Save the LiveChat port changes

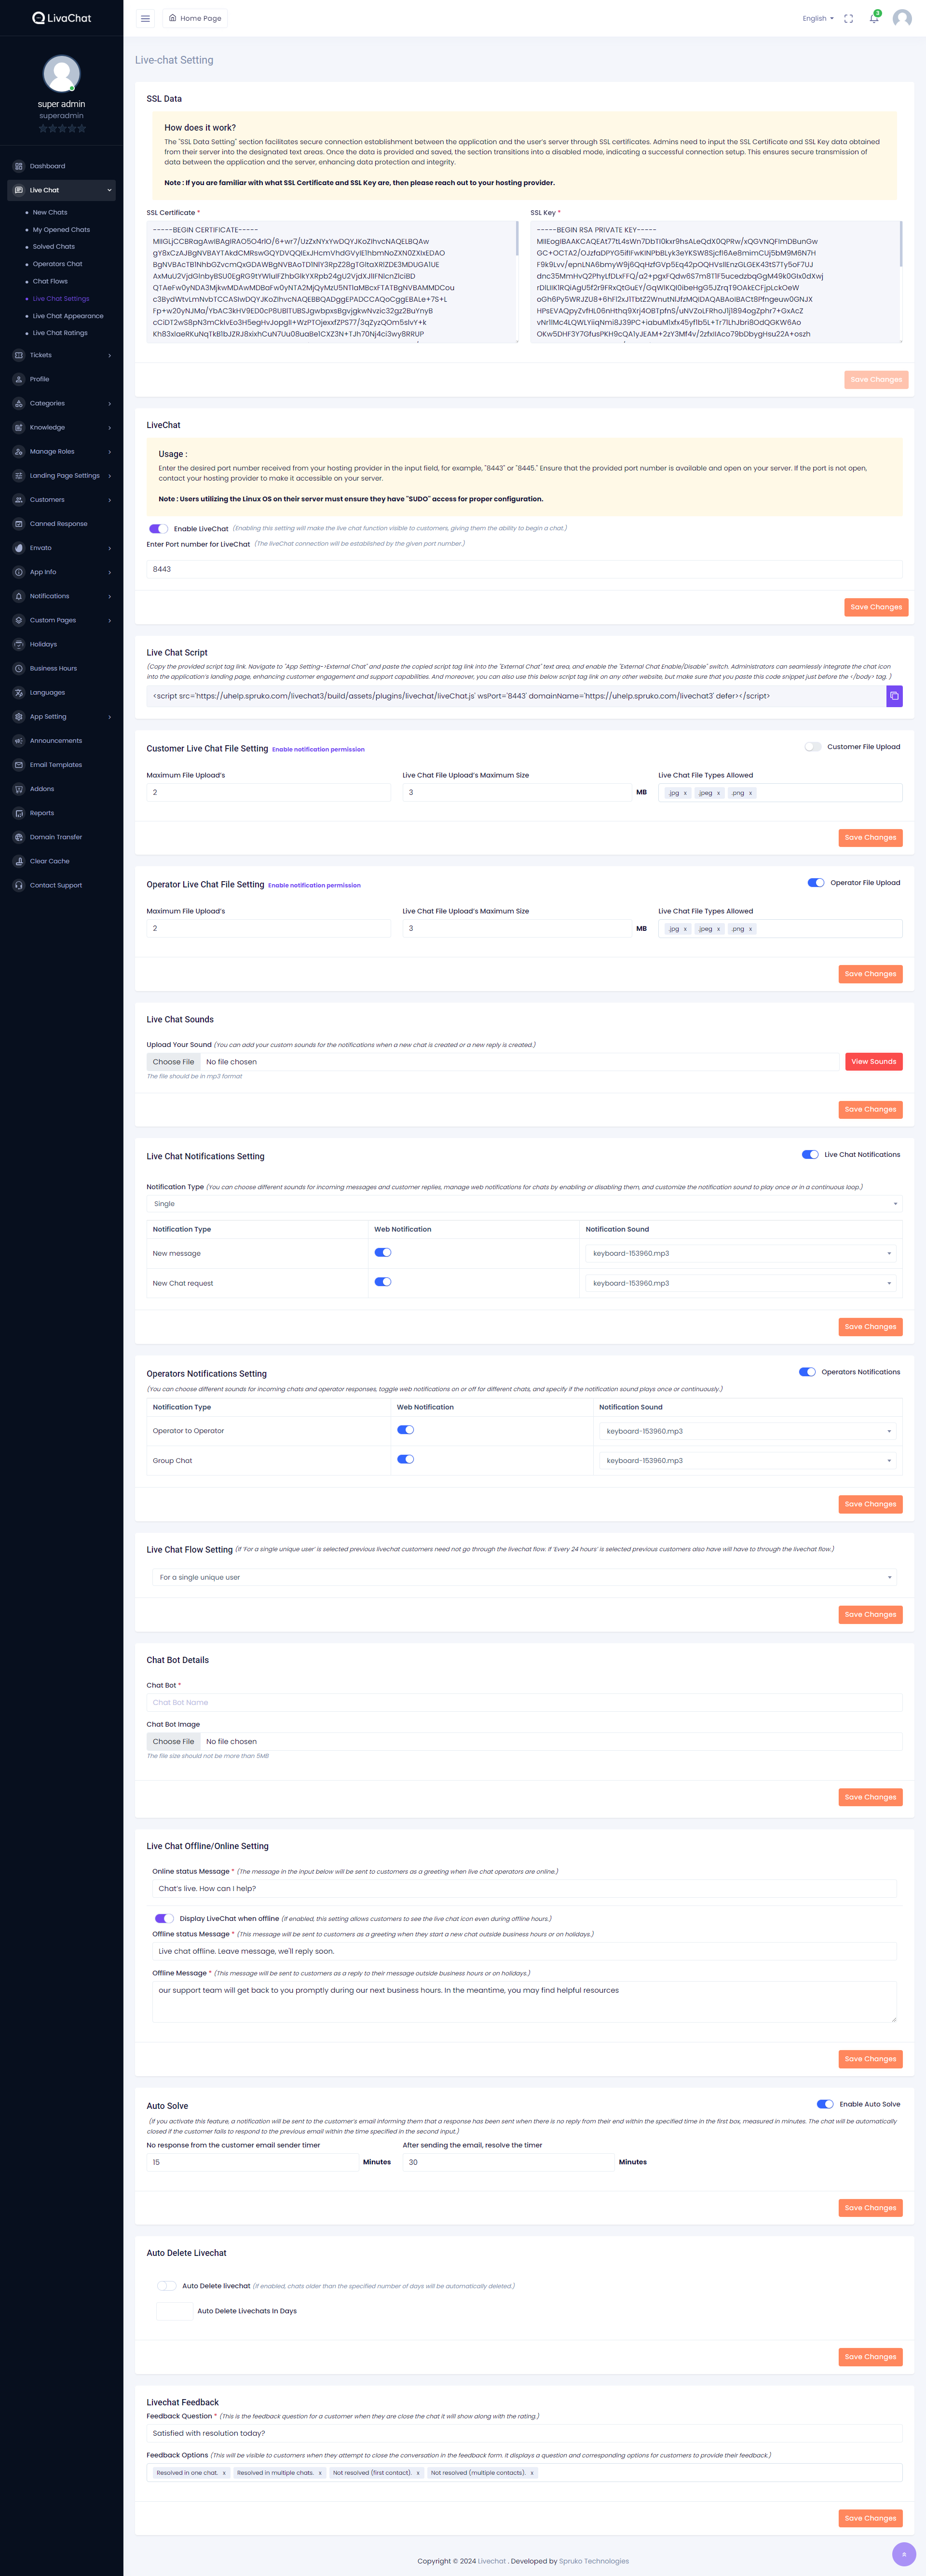[x=875, y=607]
